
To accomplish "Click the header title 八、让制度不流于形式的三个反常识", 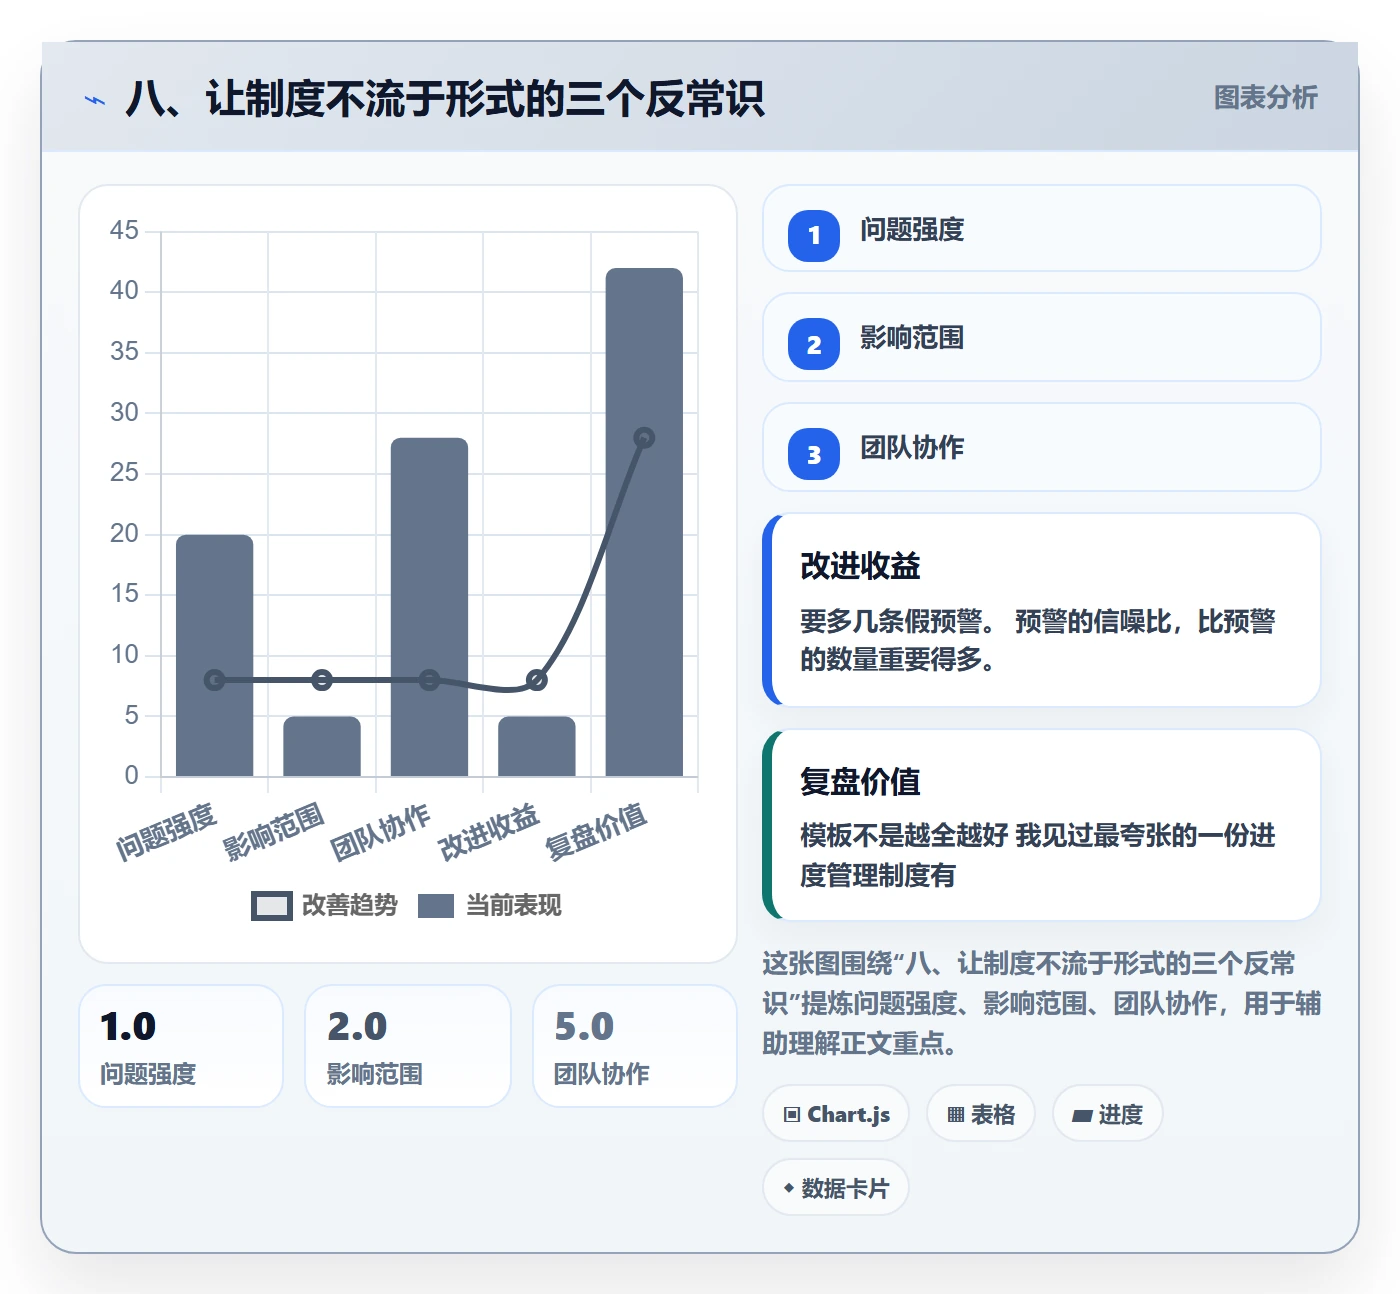I will 445,99.
